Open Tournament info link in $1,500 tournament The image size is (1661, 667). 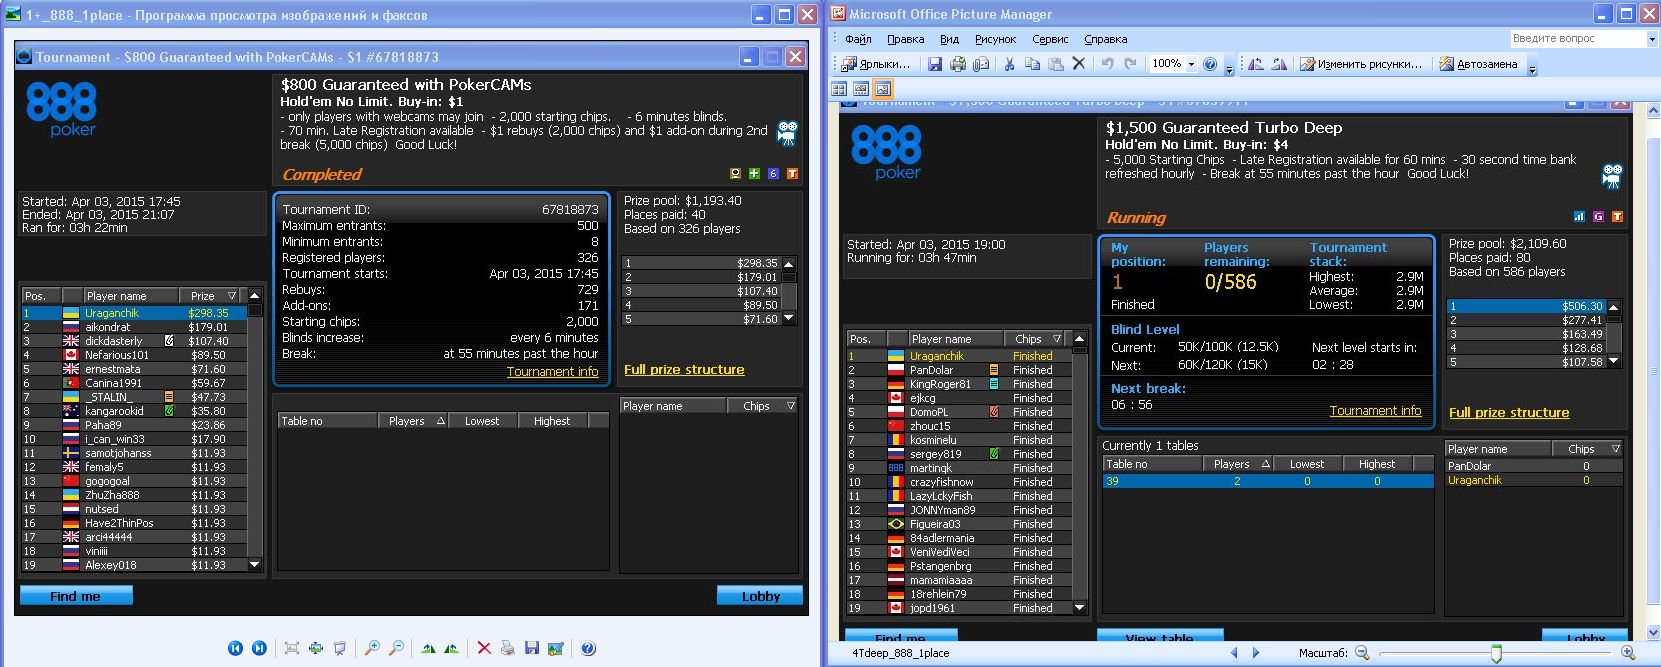[x=1375, y=411]
